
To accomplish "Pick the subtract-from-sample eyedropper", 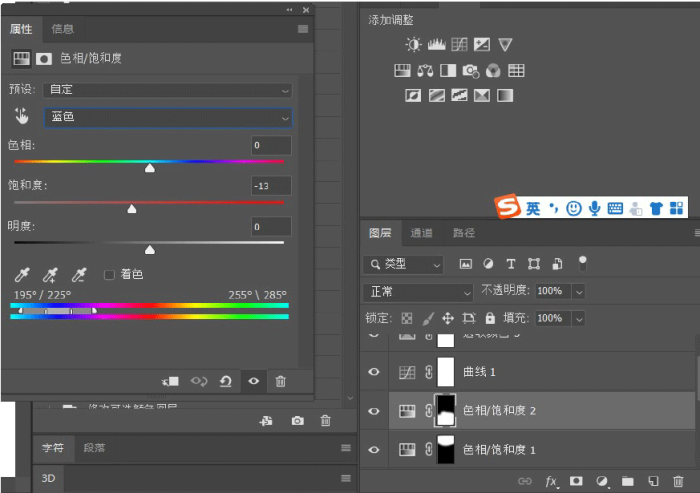I will pos(79,275).
